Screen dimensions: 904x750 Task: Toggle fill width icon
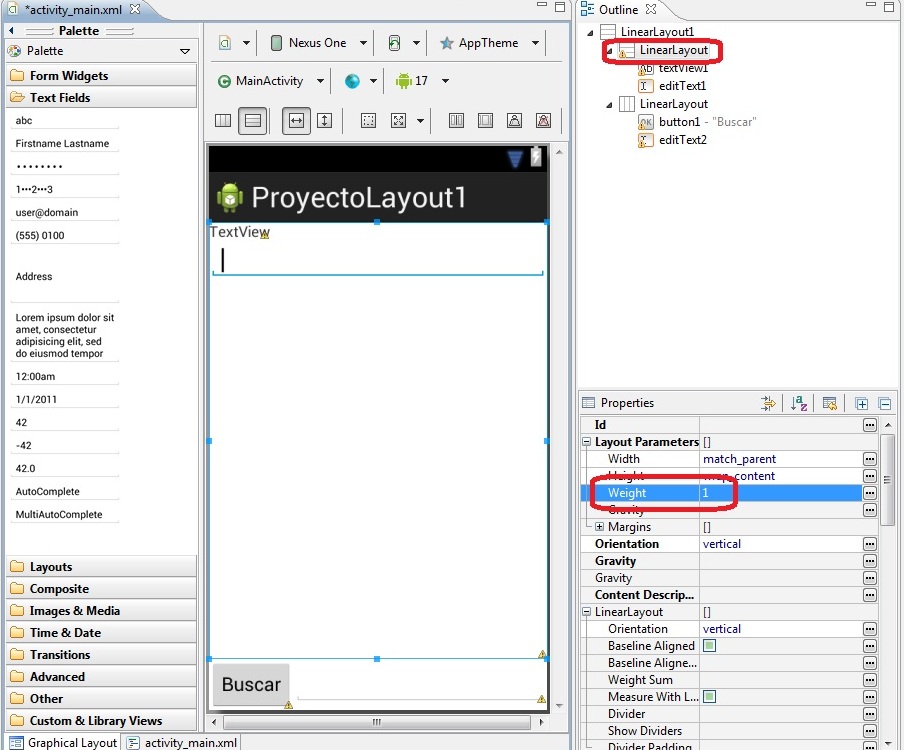coord(296,120)
